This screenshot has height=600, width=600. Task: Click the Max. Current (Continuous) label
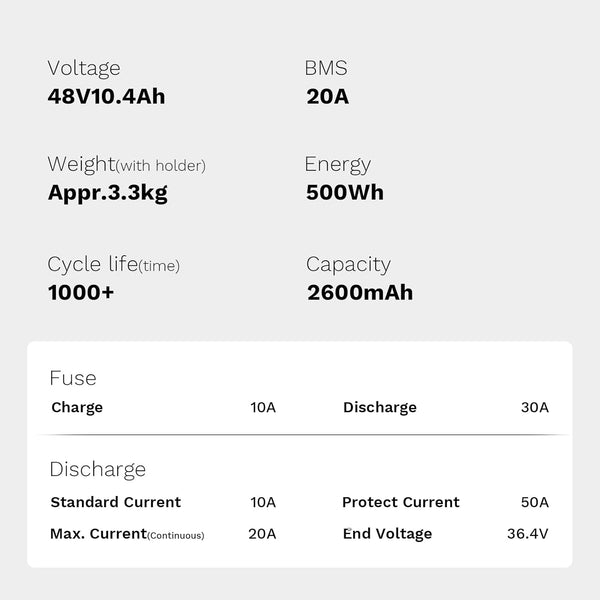[127, 534]
